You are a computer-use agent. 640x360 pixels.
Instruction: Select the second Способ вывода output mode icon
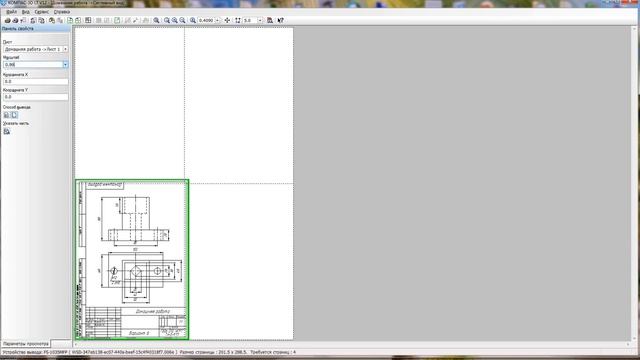[14, 115]
